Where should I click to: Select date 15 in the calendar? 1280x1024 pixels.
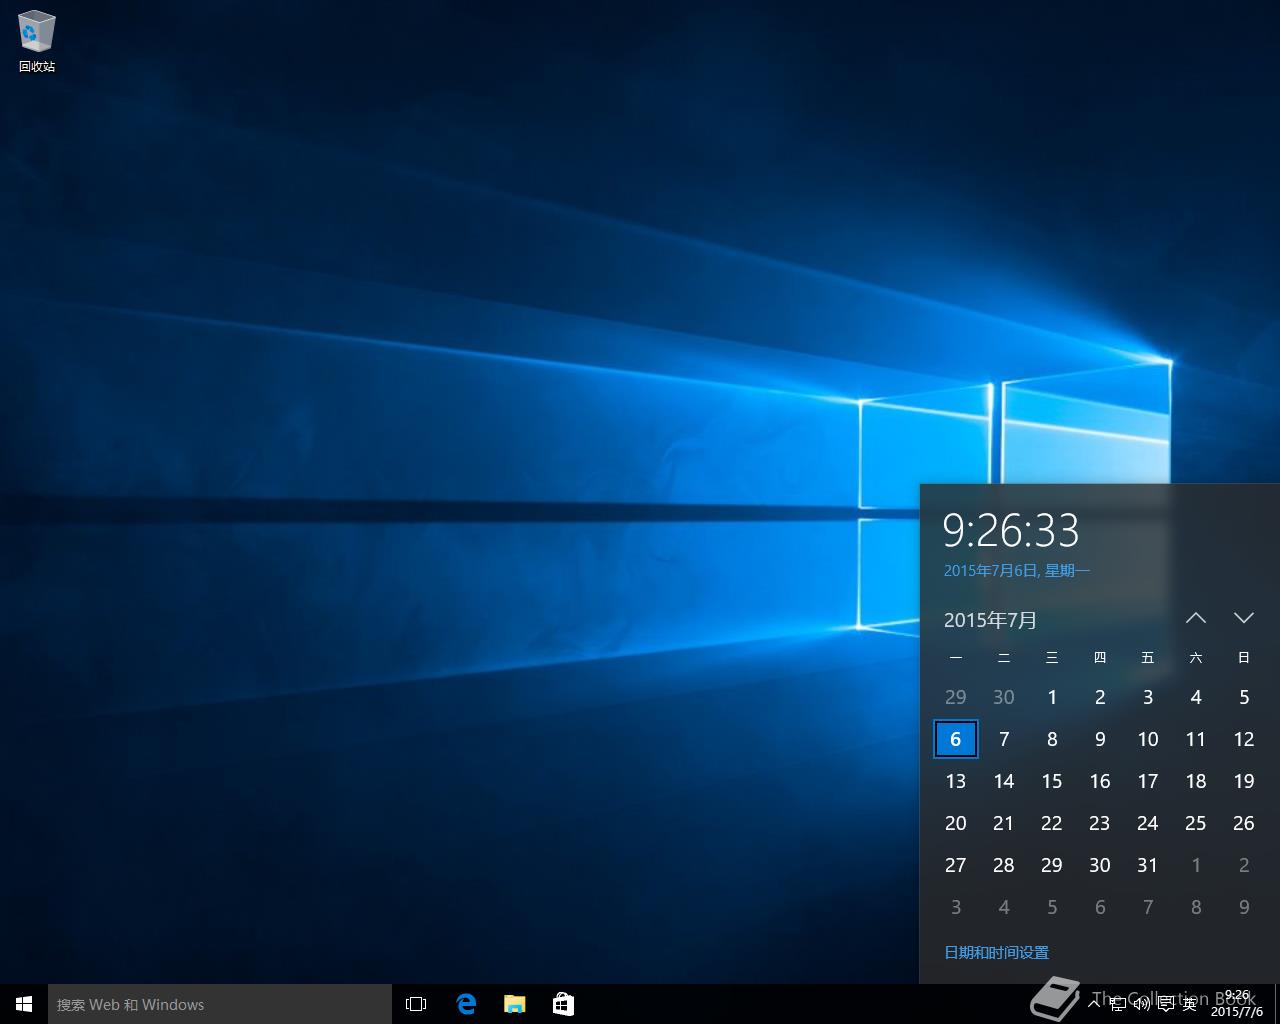coord(1052,781)
